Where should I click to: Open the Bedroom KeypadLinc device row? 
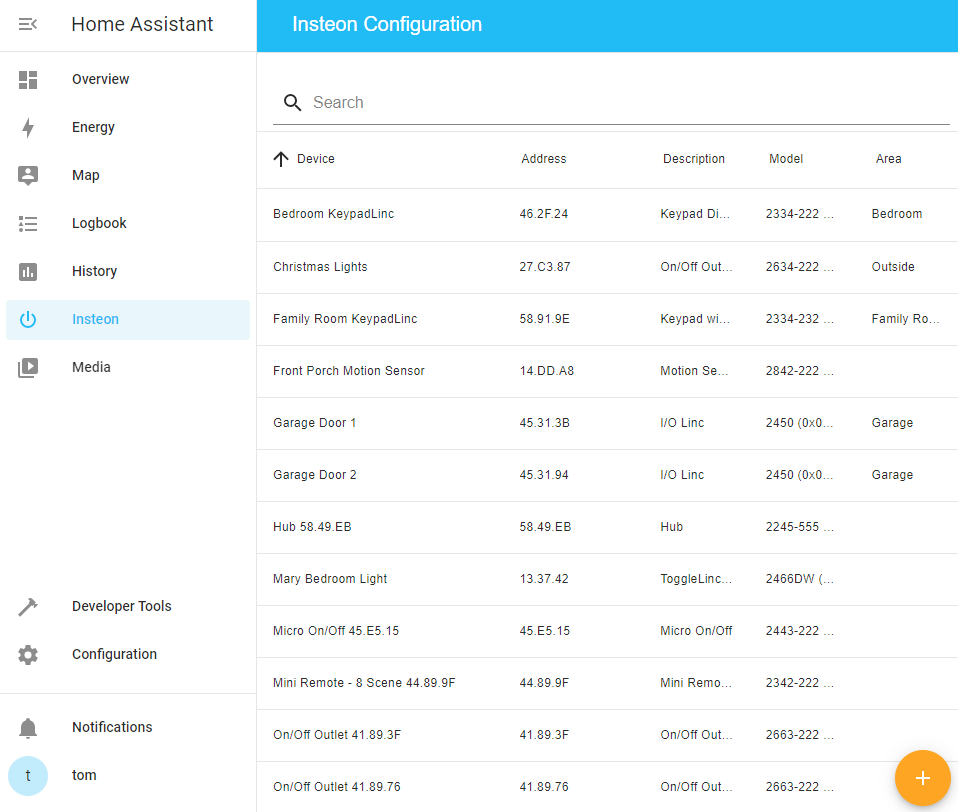click(x=333, y=213)
